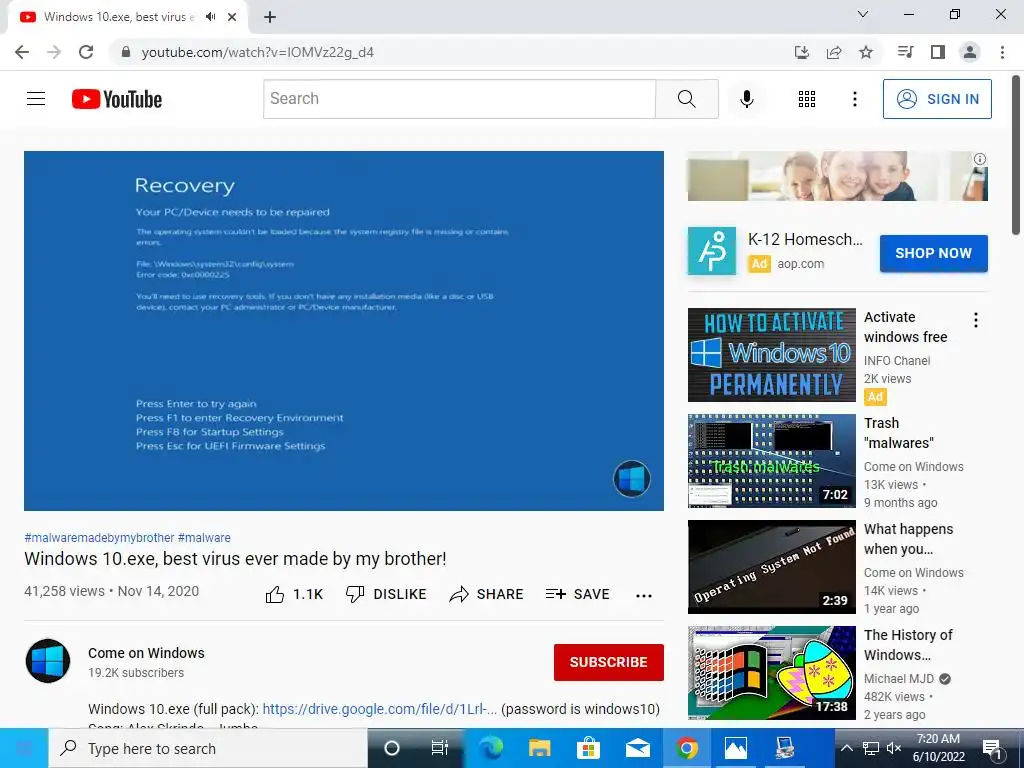Screen dimensions: 1024x768
Task: Click the 'Michael MJD' channel name
Action: 899,679
